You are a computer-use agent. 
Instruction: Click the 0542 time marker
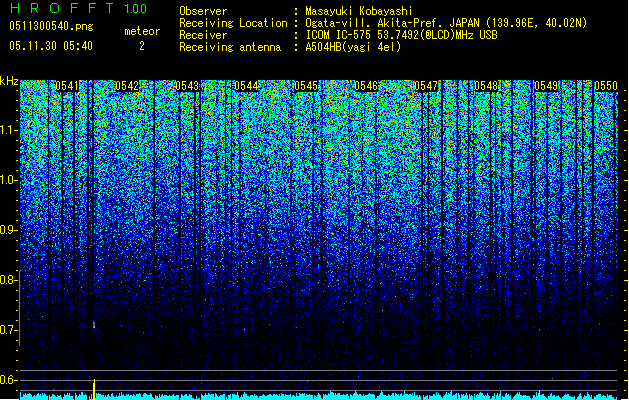(x=127, y=86)
